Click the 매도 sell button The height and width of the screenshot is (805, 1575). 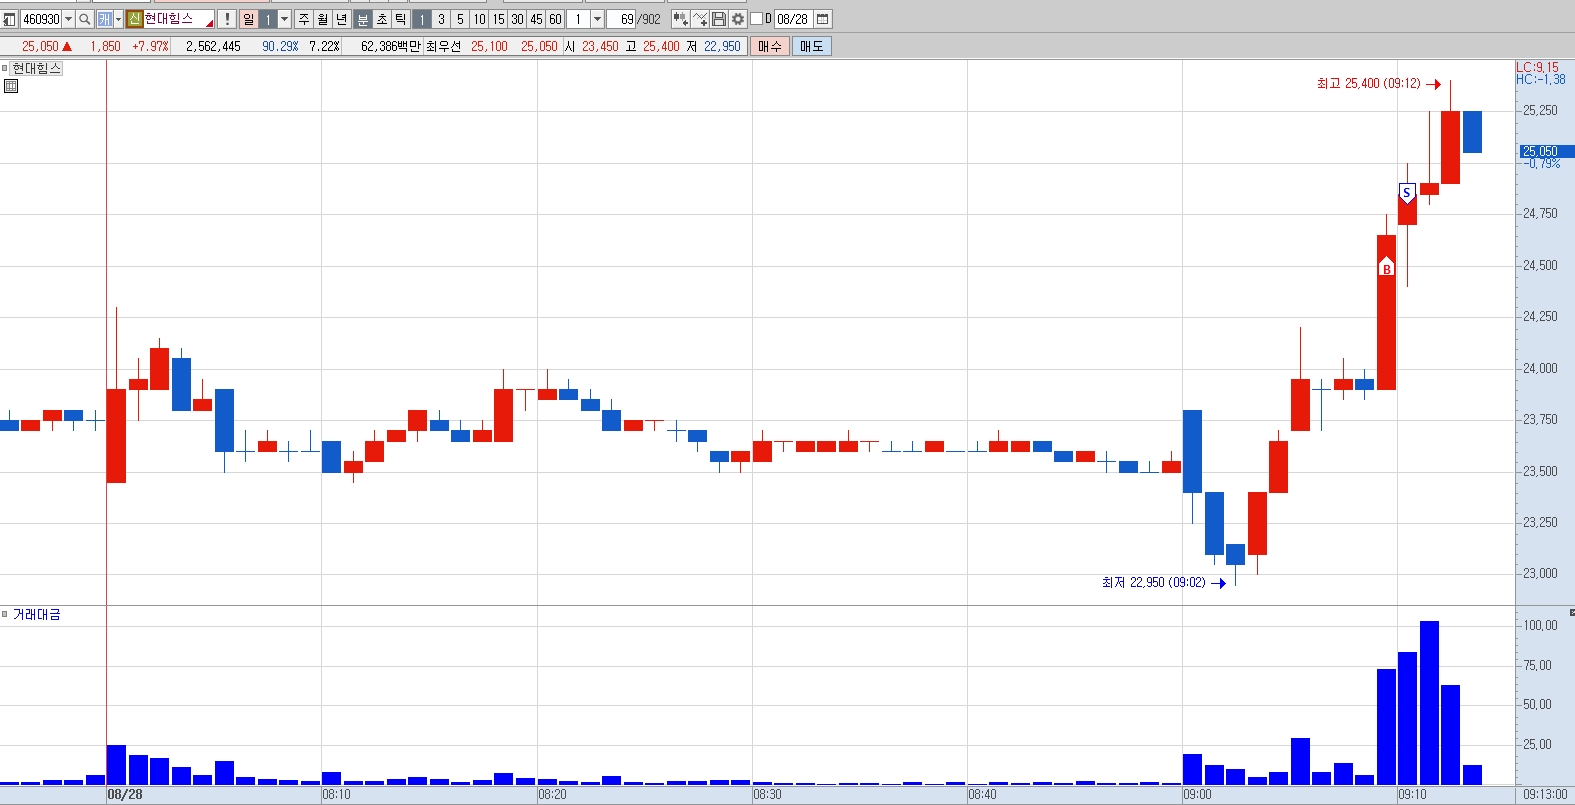(x=811, y=46)
